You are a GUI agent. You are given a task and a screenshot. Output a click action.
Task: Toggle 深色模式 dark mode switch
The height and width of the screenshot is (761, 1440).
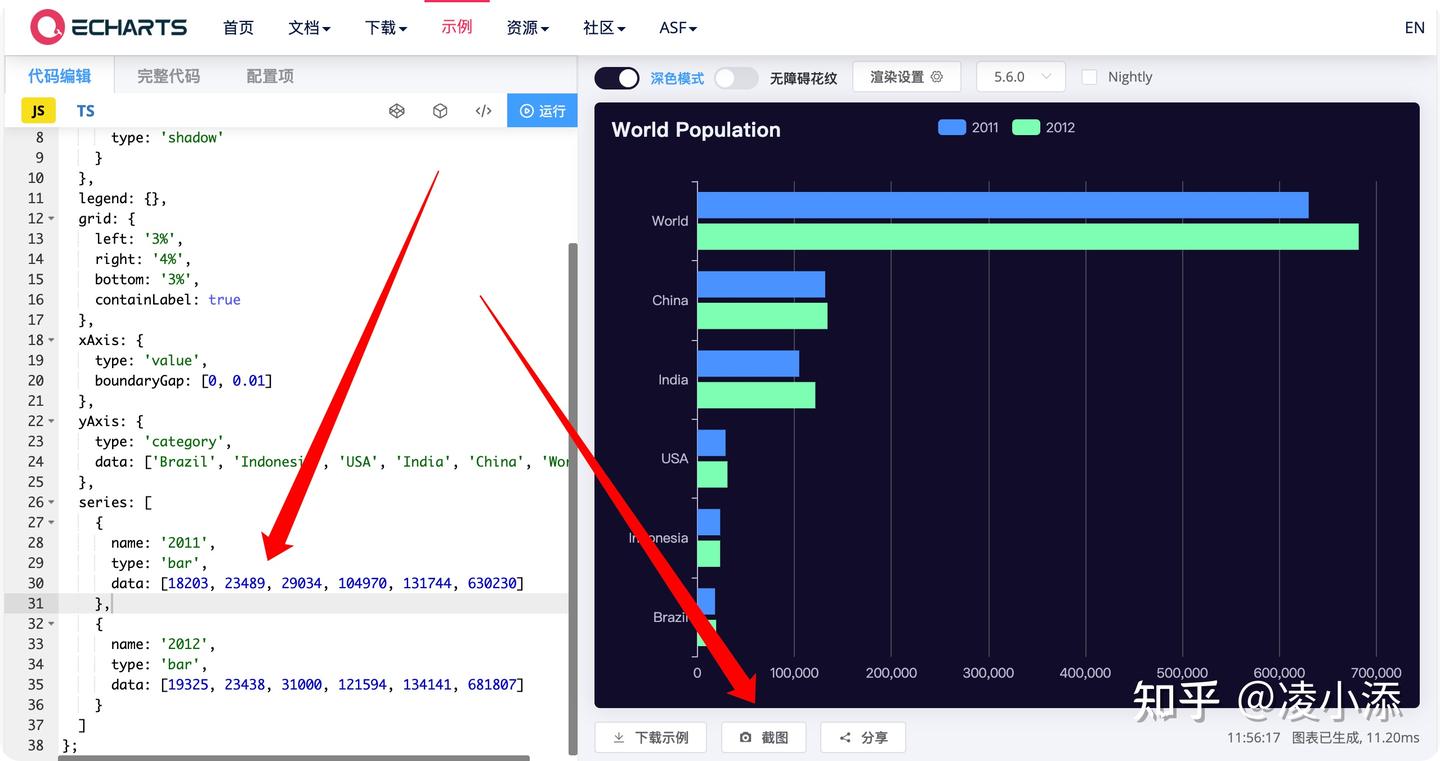(617, 77)
